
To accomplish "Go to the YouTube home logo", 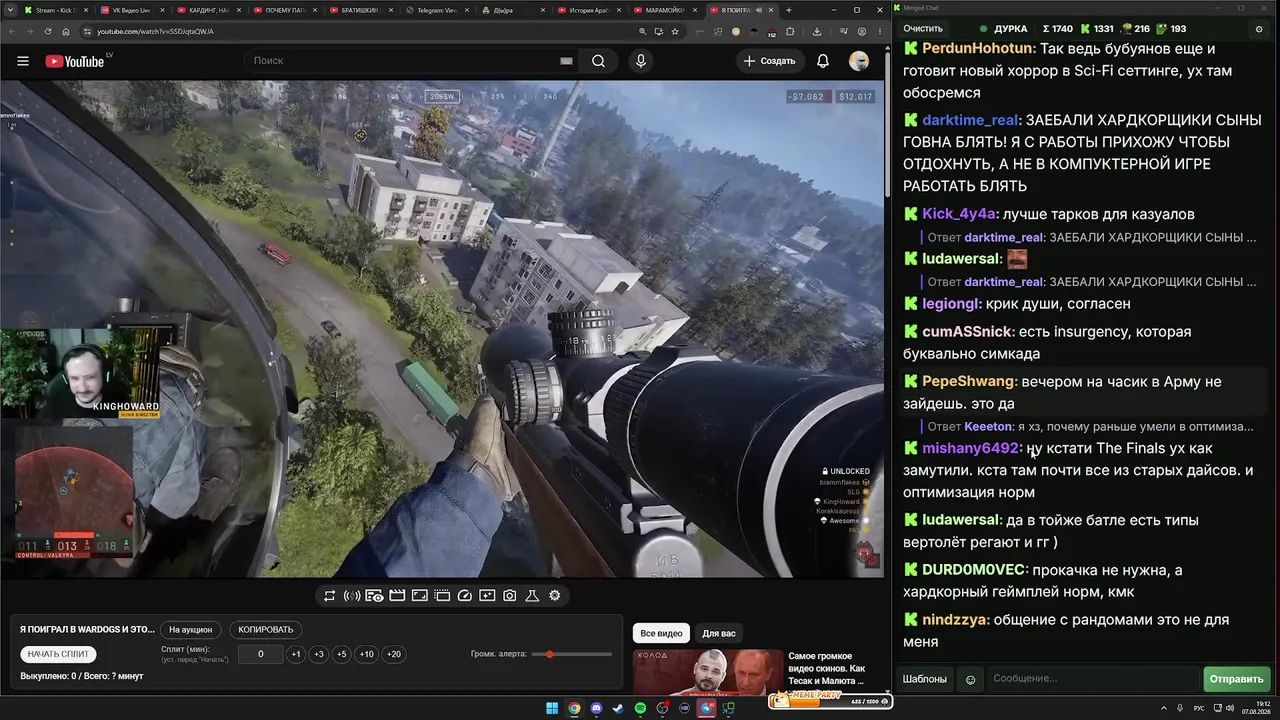I will pyautogui.click(x=75, y=61).
